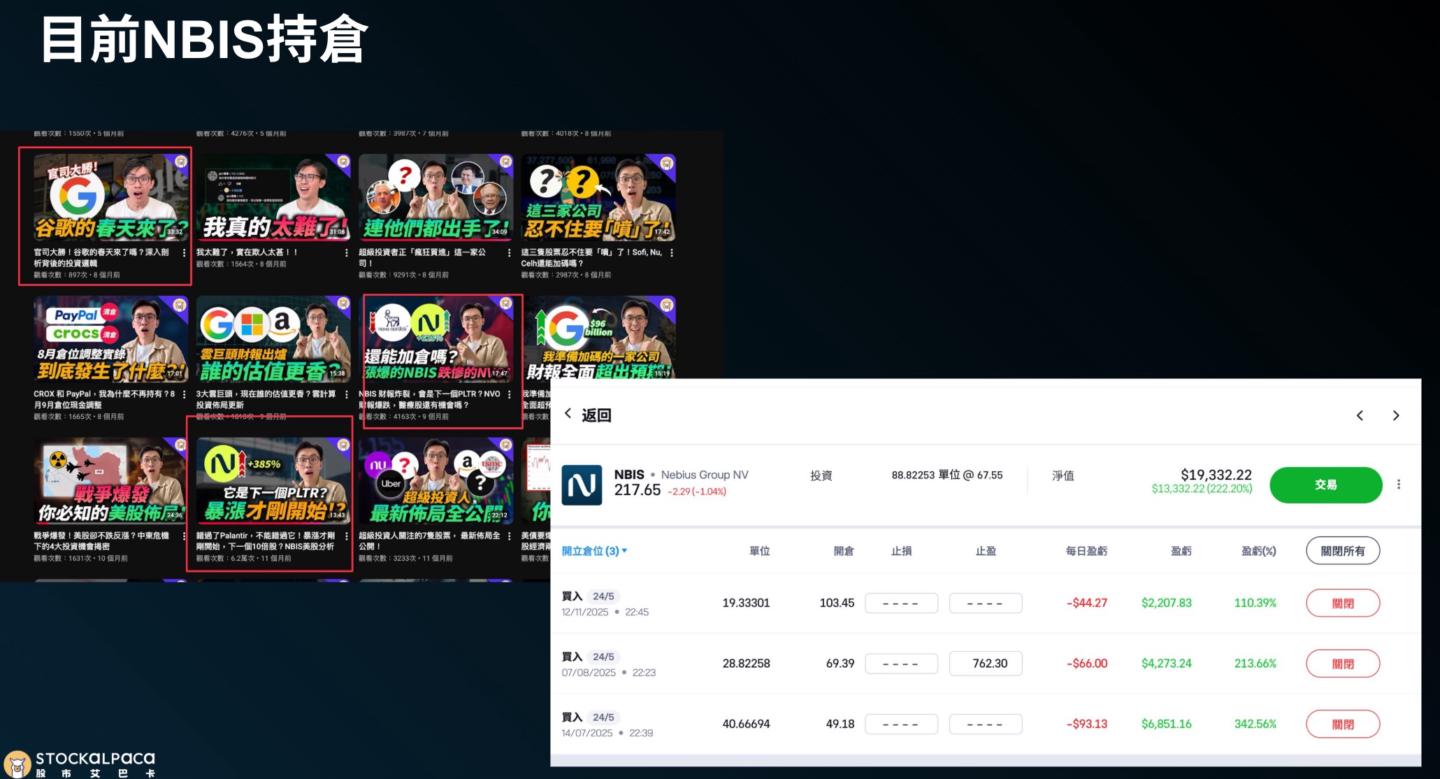The height and width of the screenshot is (779, 1440).
Task: Edit the take-profit field showing 762.30
Action: point(985,664)
